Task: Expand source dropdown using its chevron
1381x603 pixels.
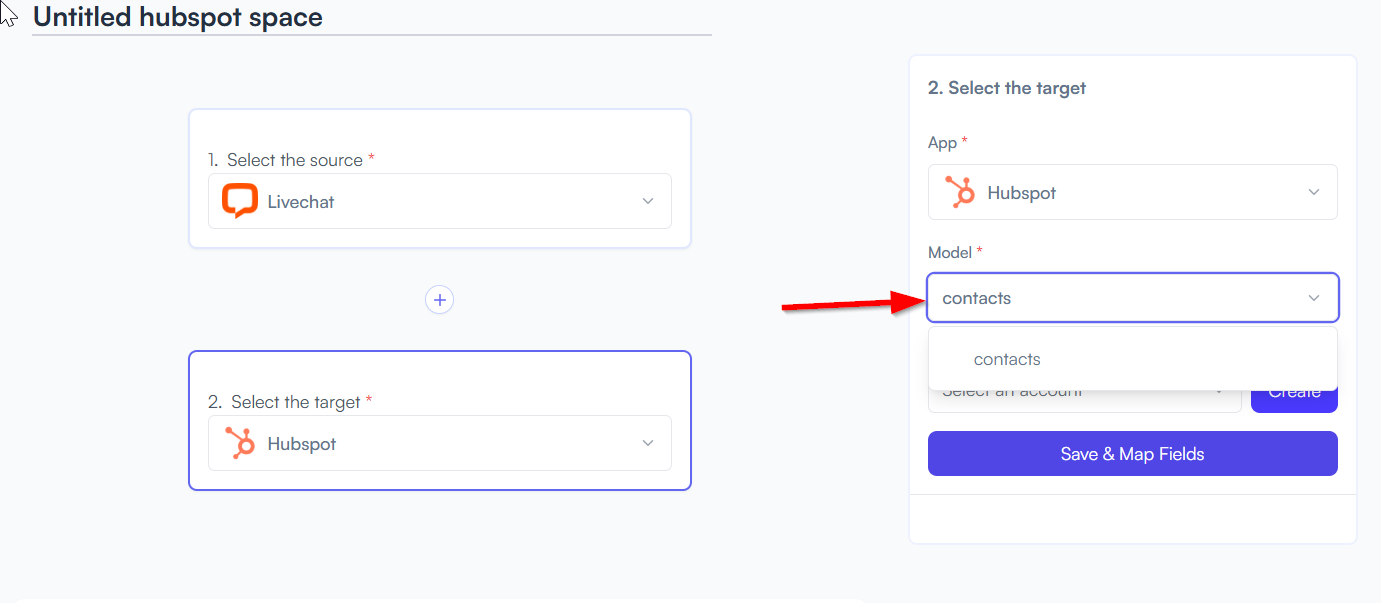Action: (x=648, y=201)
